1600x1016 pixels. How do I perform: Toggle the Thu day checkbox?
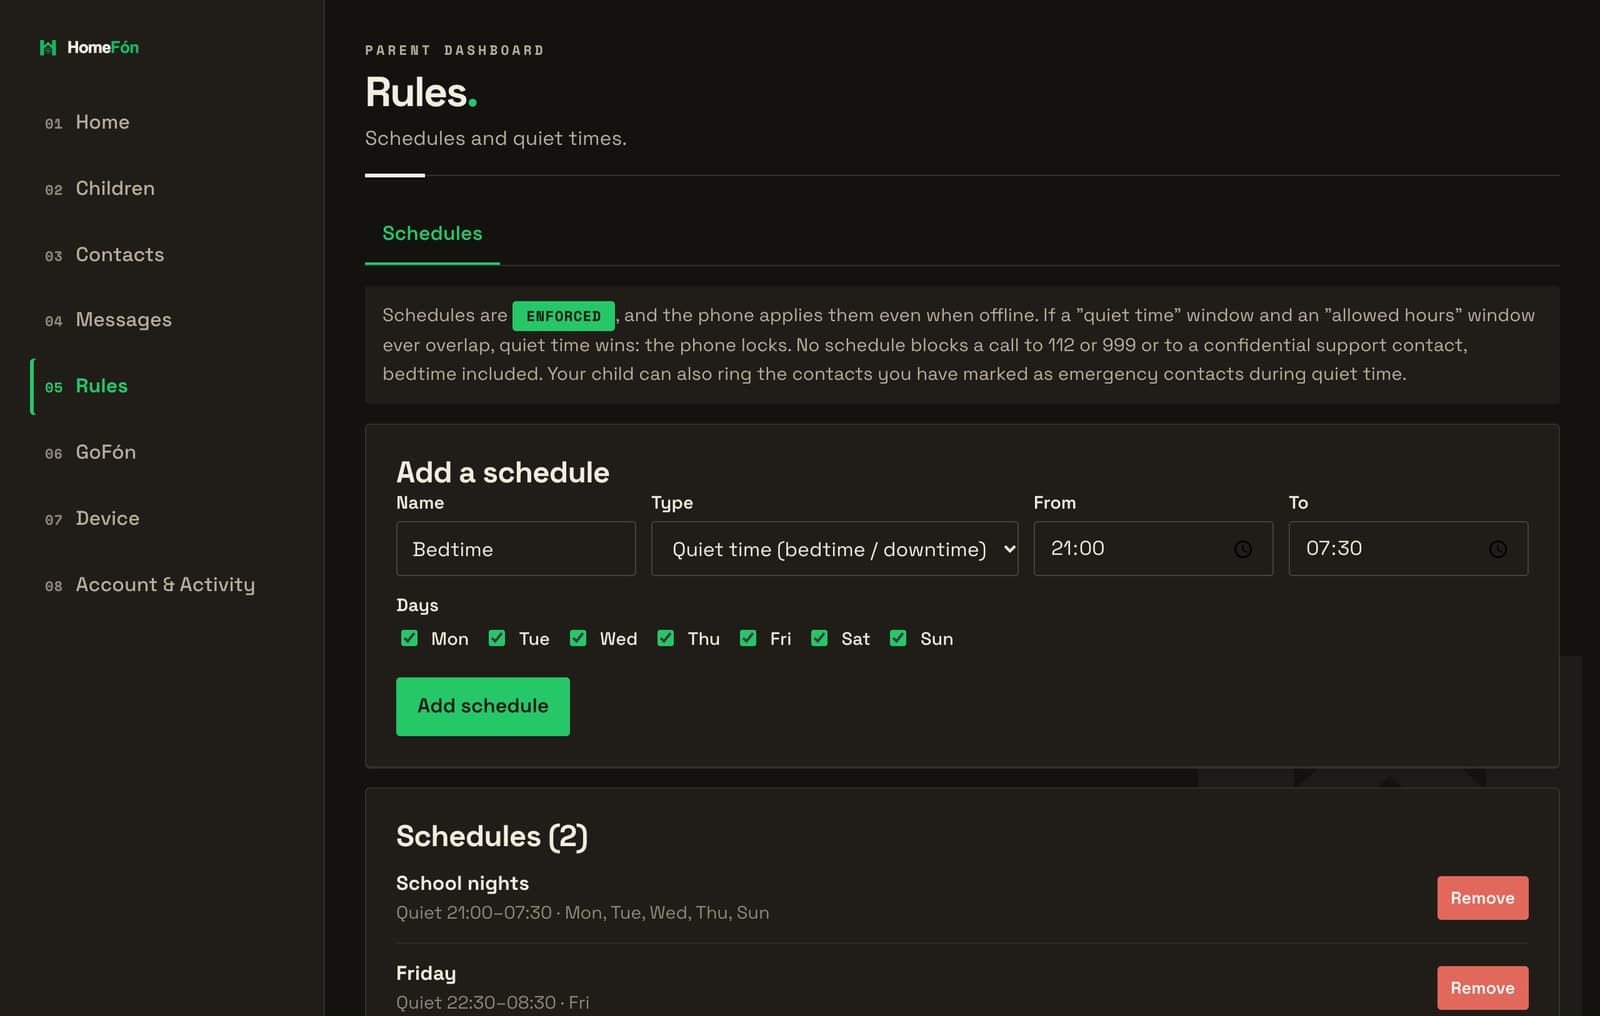[x=665, y=638]
